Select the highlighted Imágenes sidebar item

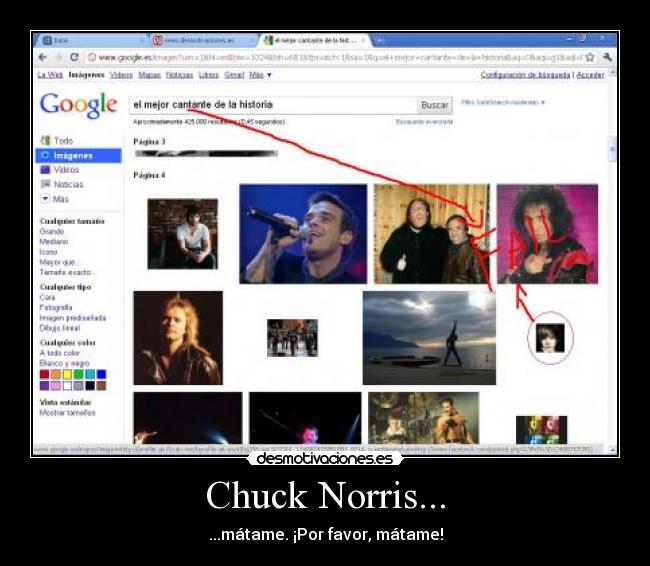click(x=79, y=155)
